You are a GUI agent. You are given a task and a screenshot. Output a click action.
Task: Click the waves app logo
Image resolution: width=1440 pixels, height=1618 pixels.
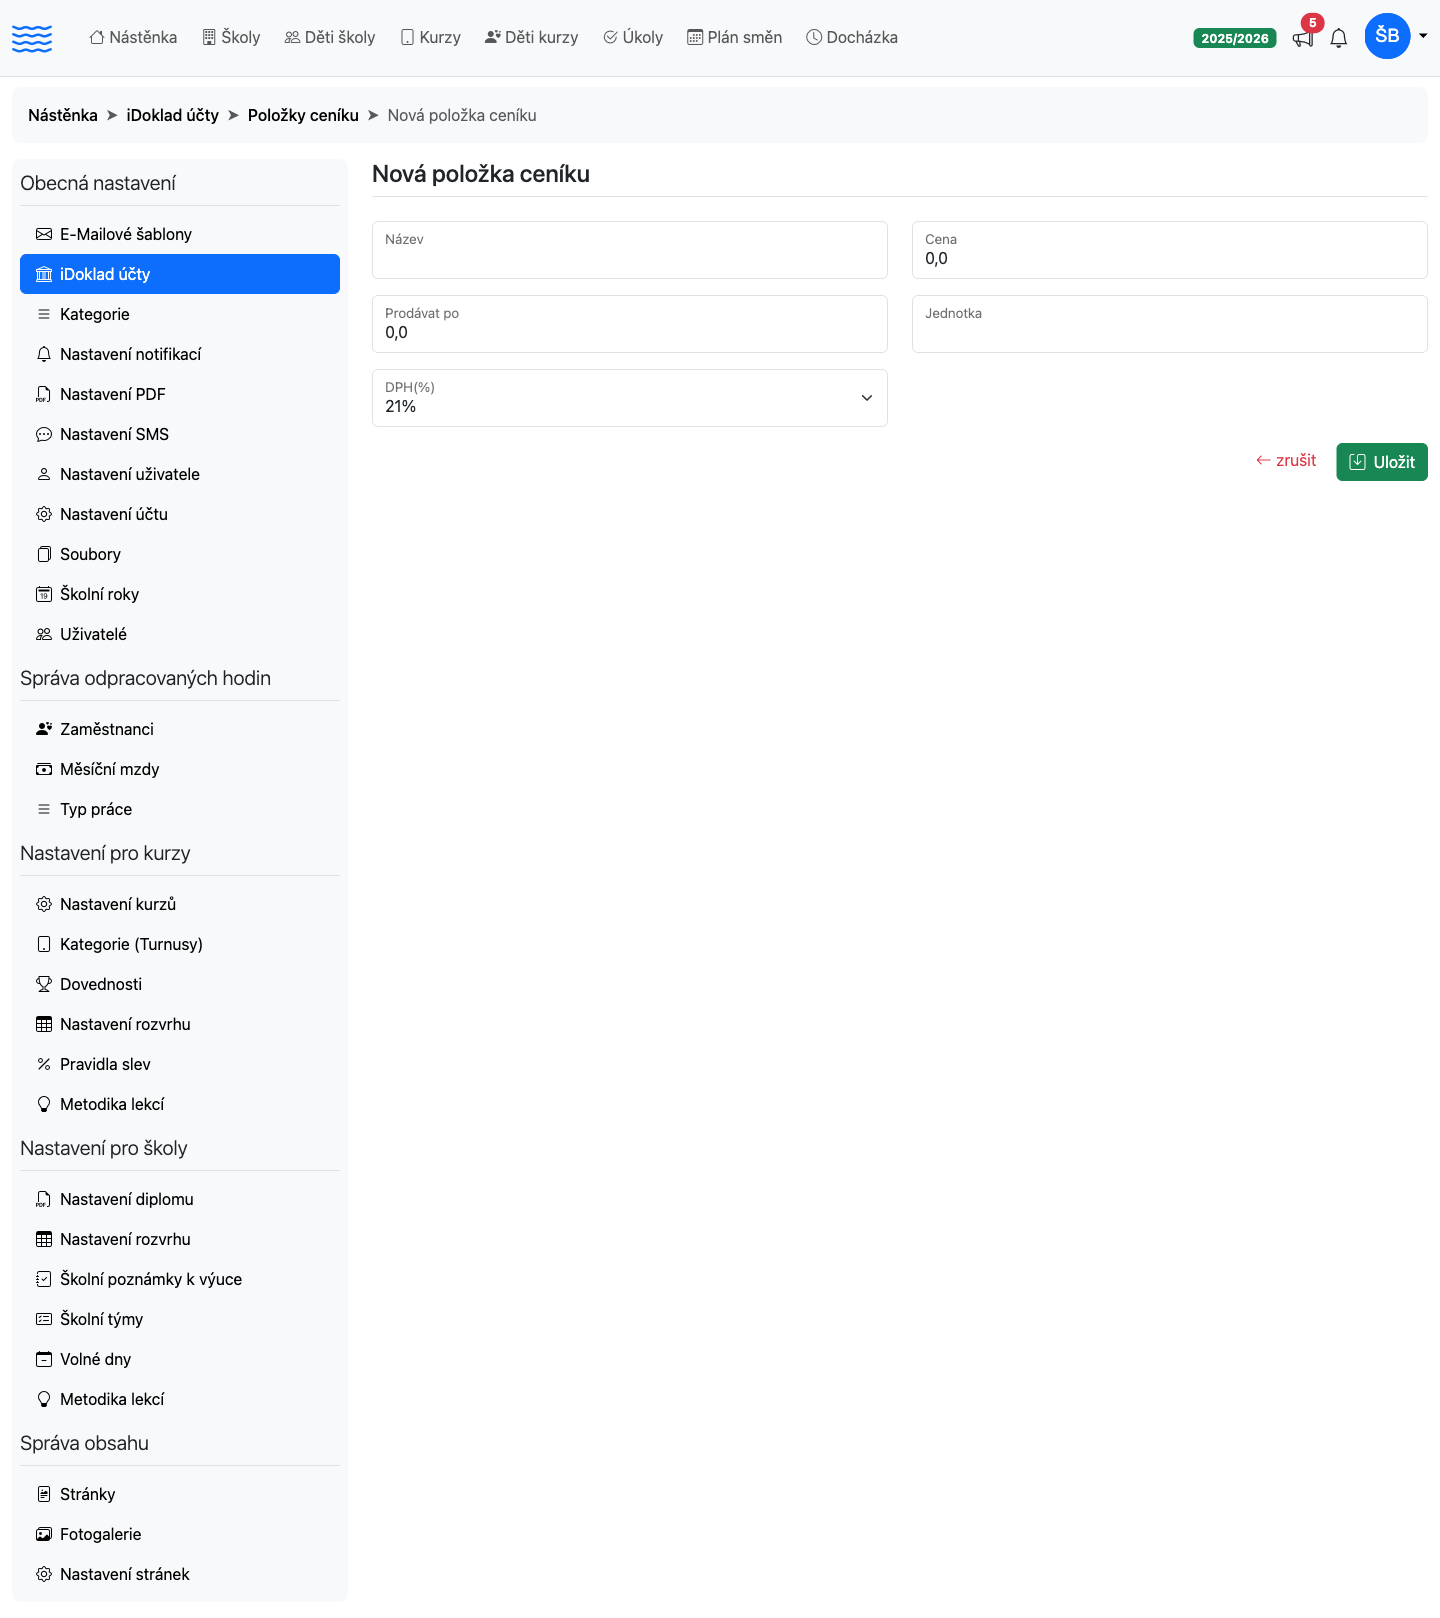(32, 38)
